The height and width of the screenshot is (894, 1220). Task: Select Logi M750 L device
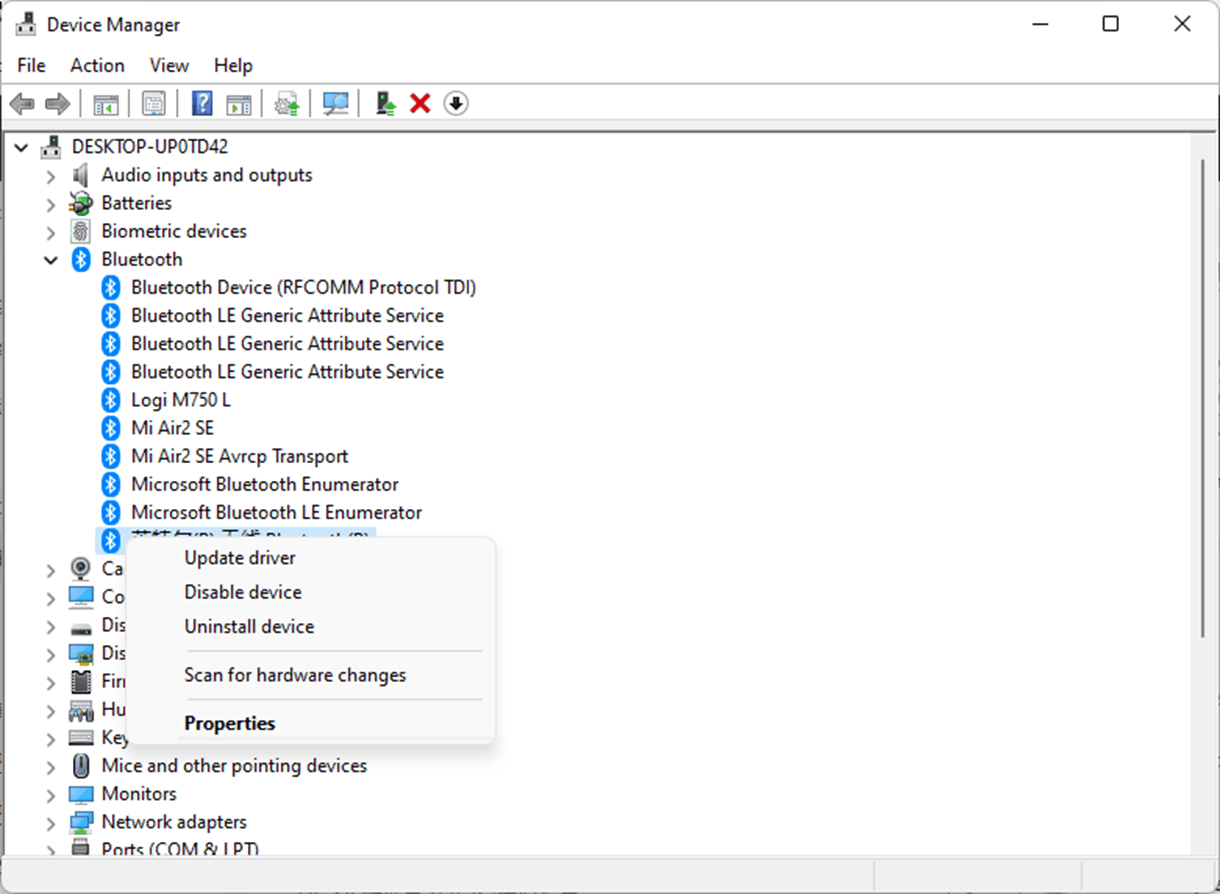181,400
